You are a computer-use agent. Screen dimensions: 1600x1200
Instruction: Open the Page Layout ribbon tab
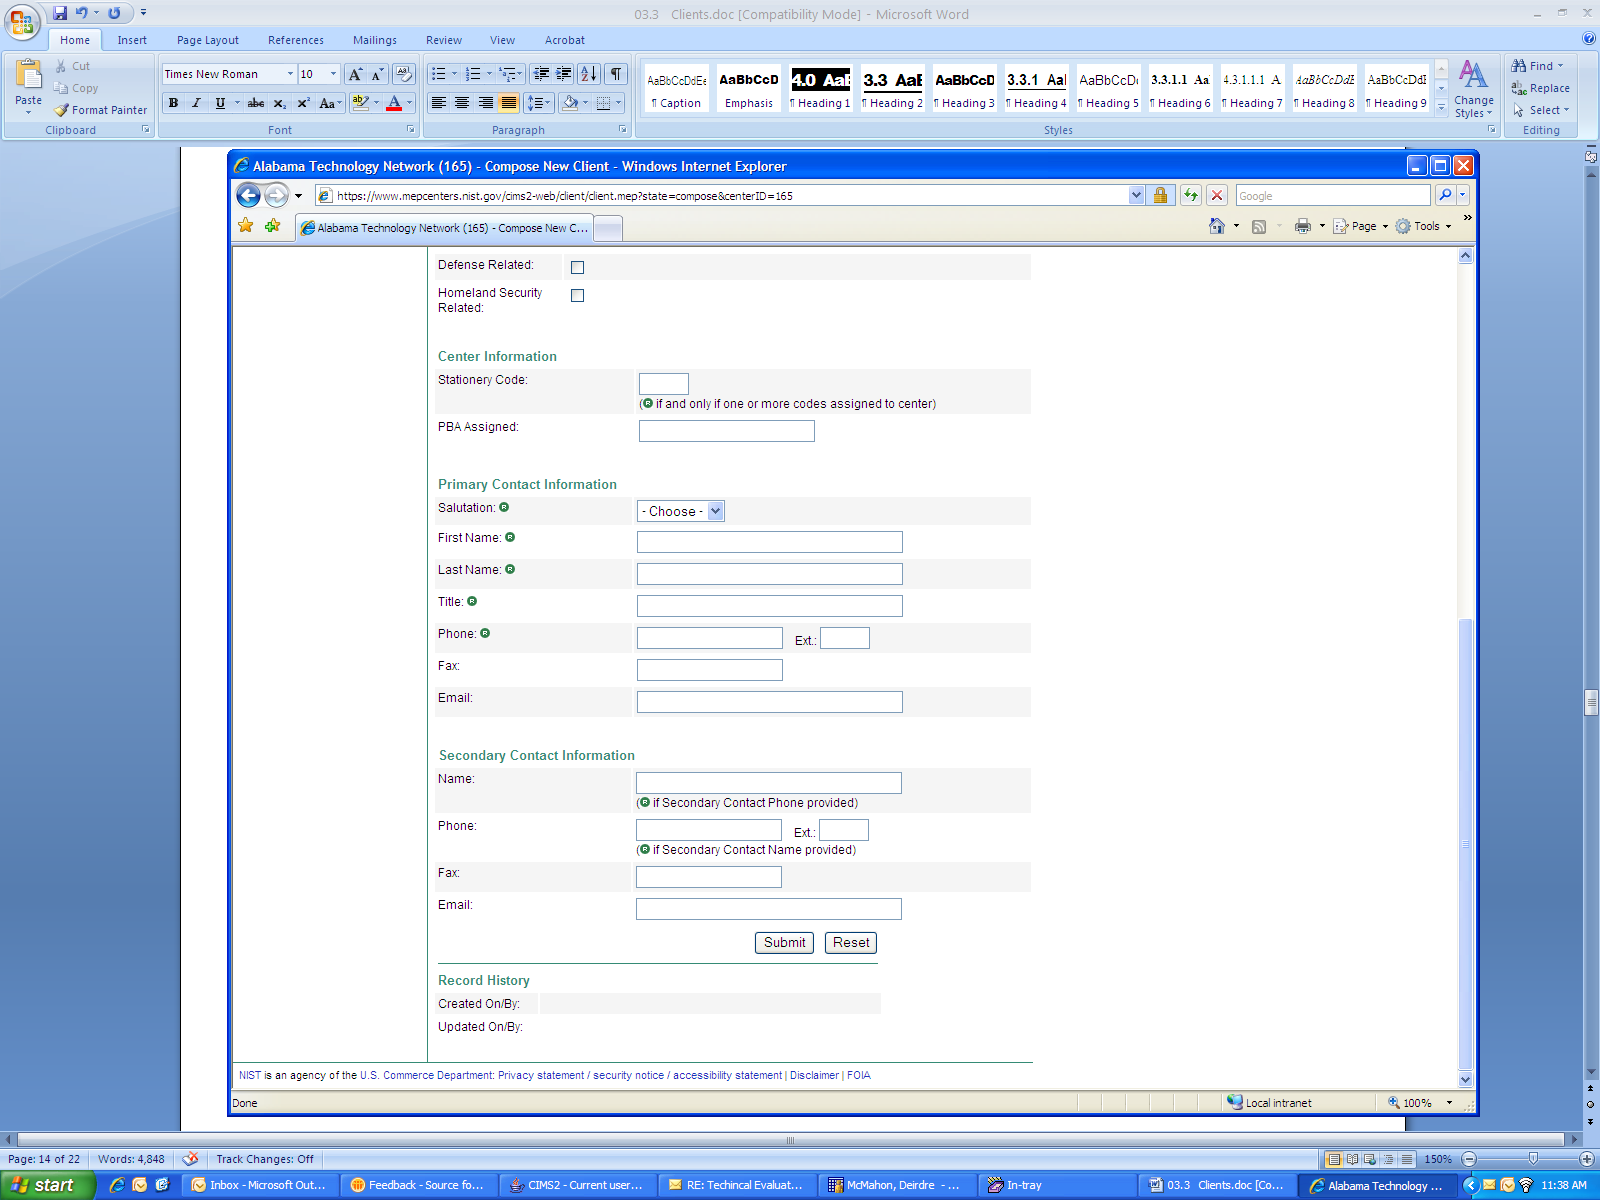[x=208, y=40]
